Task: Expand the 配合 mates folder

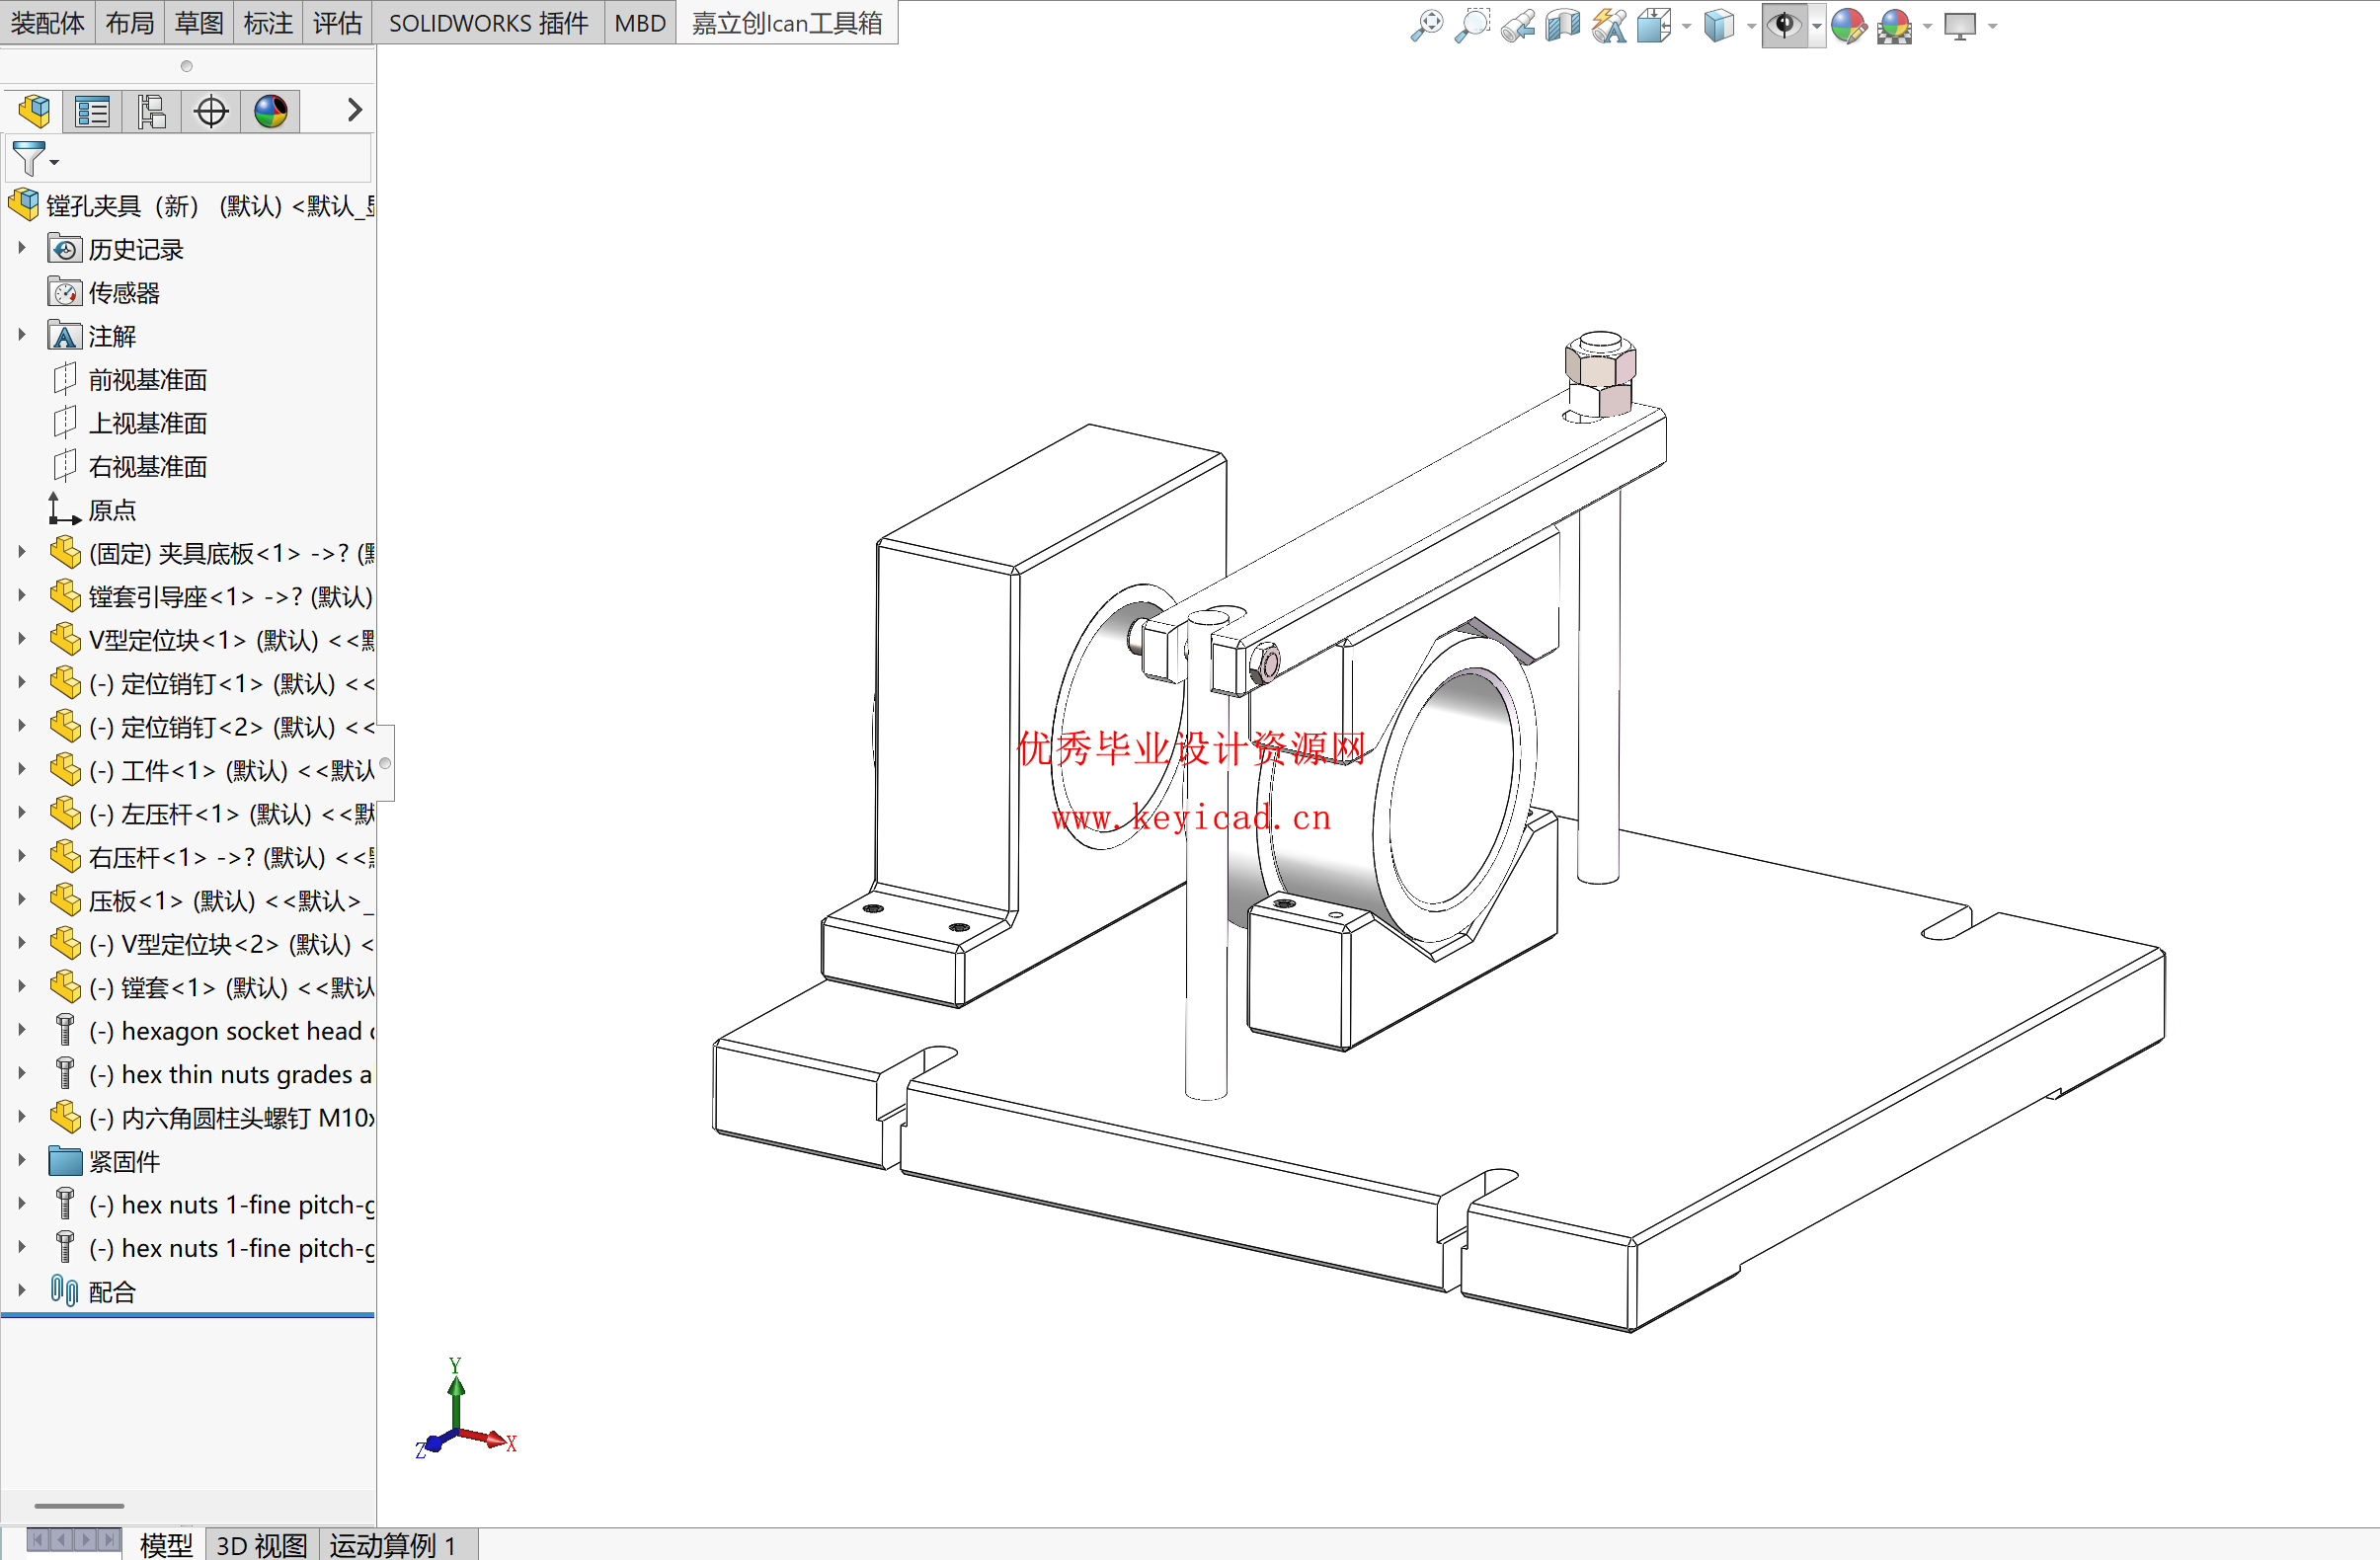Action: coord(21,1291)
